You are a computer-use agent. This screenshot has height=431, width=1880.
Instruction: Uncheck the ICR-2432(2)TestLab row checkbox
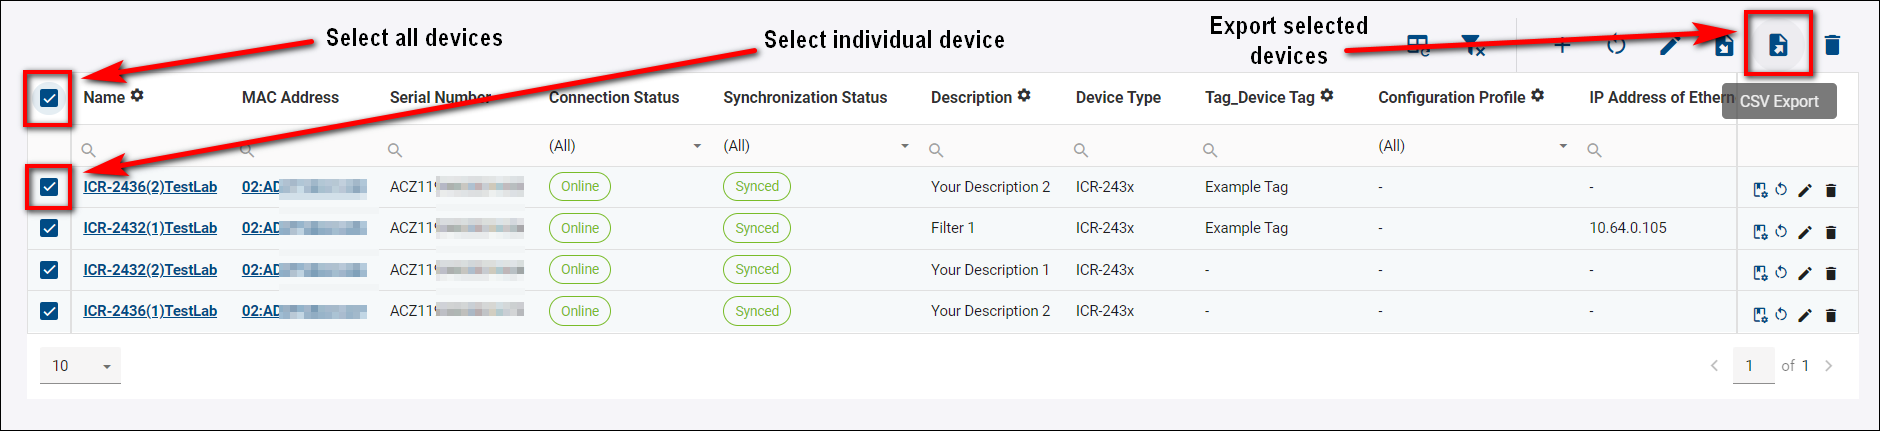click(49, 270)
